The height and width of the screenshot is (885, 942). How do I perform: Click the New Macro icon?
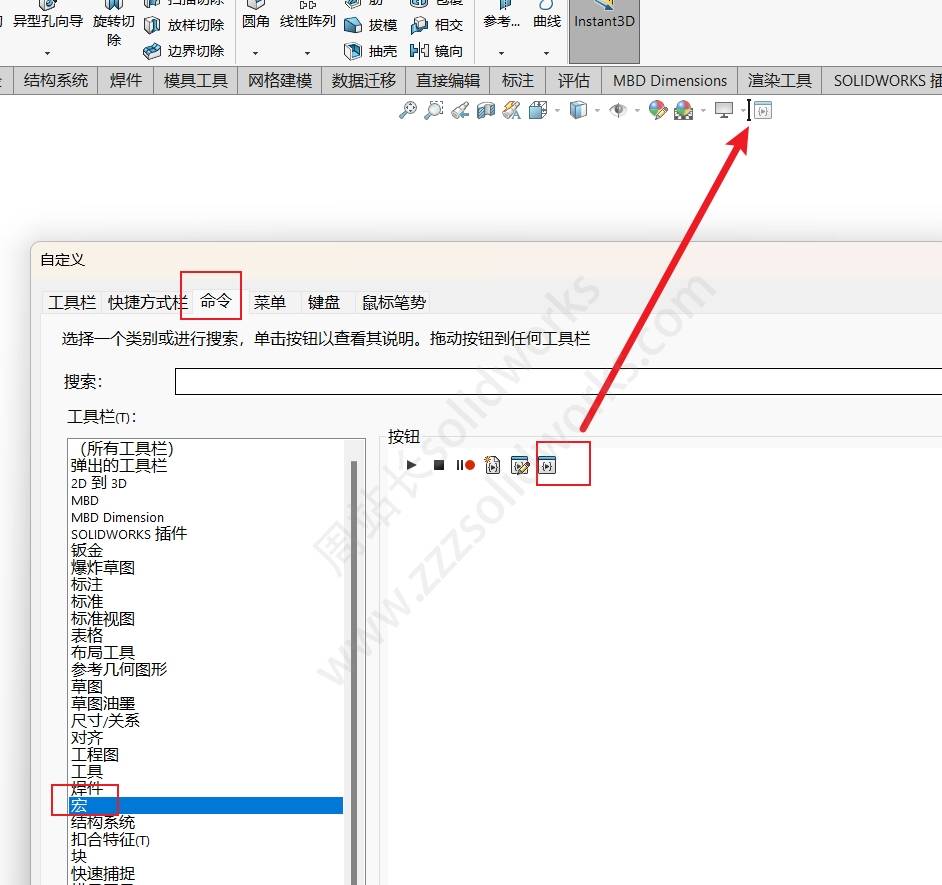pyautogui.click(x=492, y=465)
